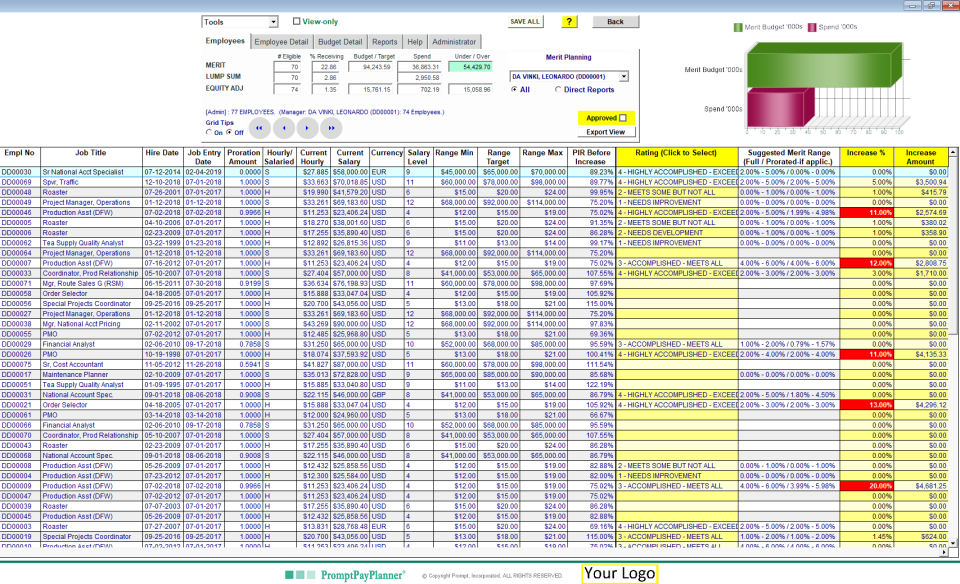Click the Your Logo placeholder
960x584 pixels.
click(620, 573)
